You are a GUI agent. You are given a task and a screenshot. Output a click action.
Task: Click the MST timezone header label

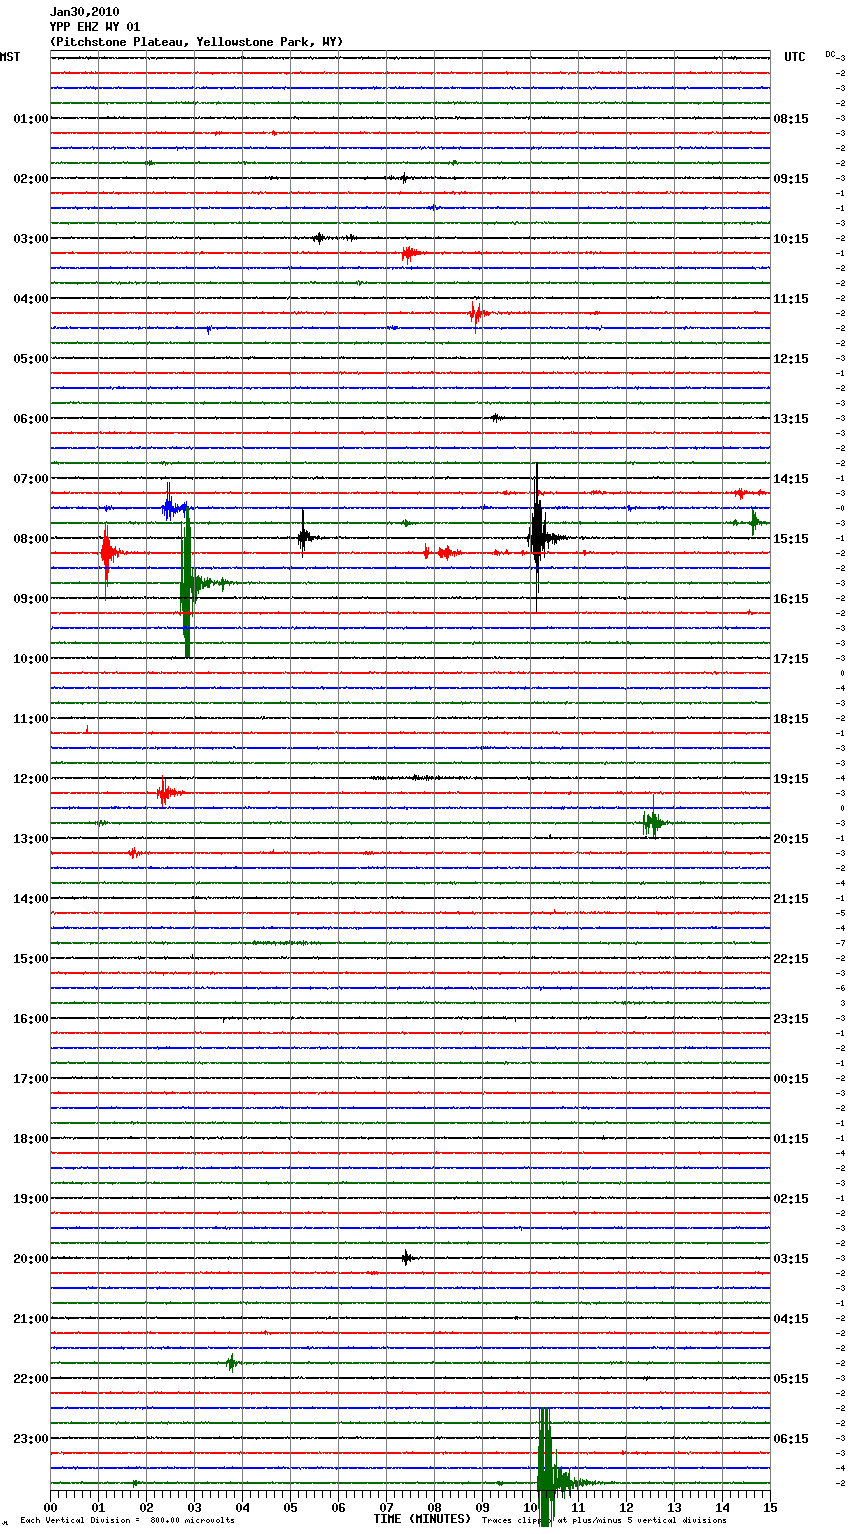pos(10,57)
